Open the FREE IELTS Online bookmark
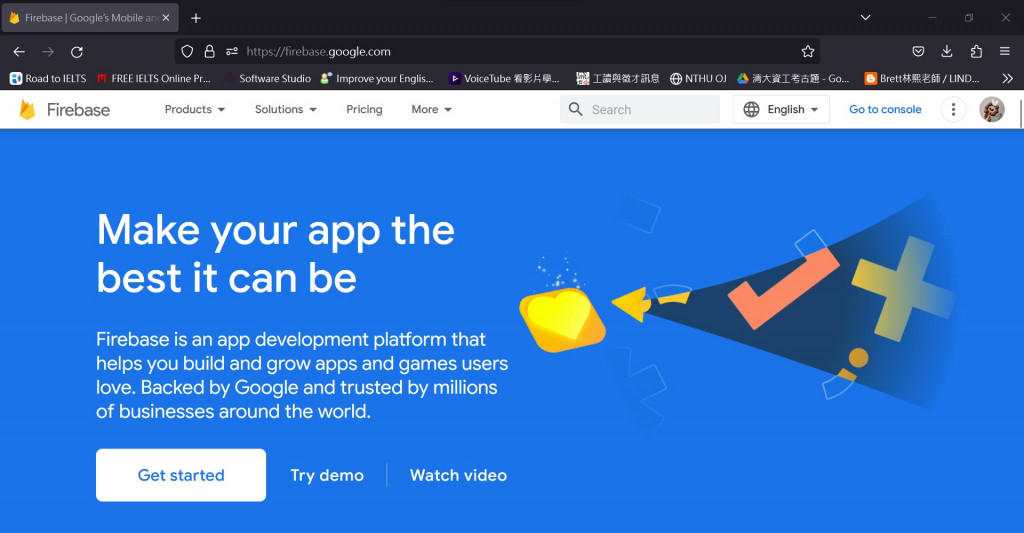This screenshot has height=533, width=1024. point(153,78)
